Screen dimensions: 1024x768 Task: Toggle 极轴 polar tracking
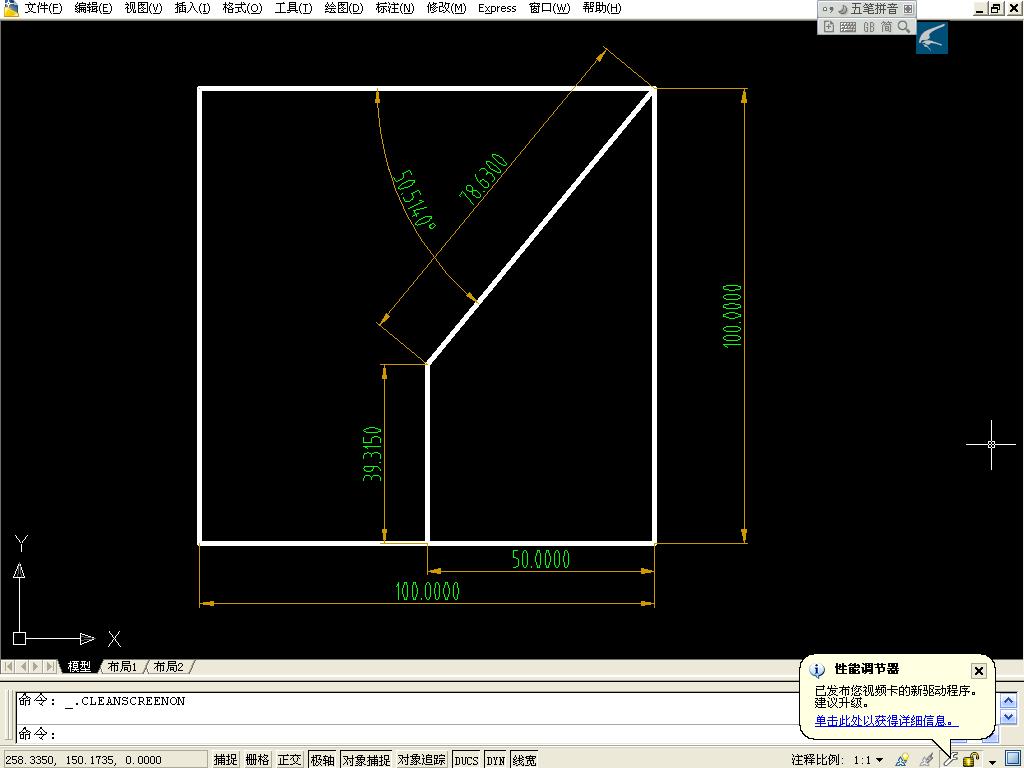pos(322,760)
